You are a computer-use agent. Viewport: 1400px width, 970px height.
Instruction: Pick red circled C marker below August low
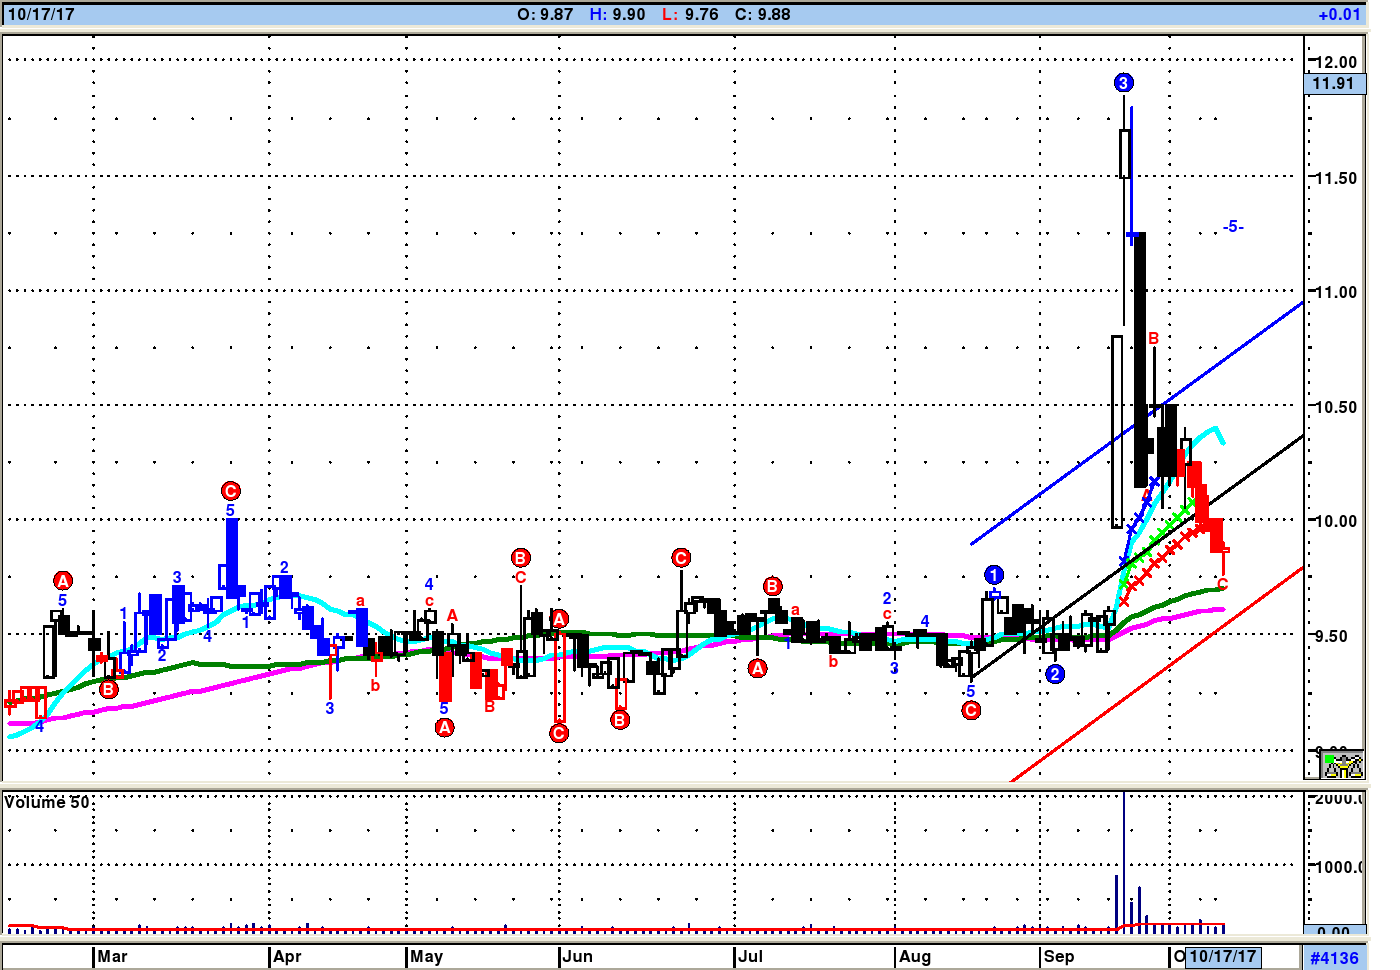pyautogui.click(x=971, y=711)
